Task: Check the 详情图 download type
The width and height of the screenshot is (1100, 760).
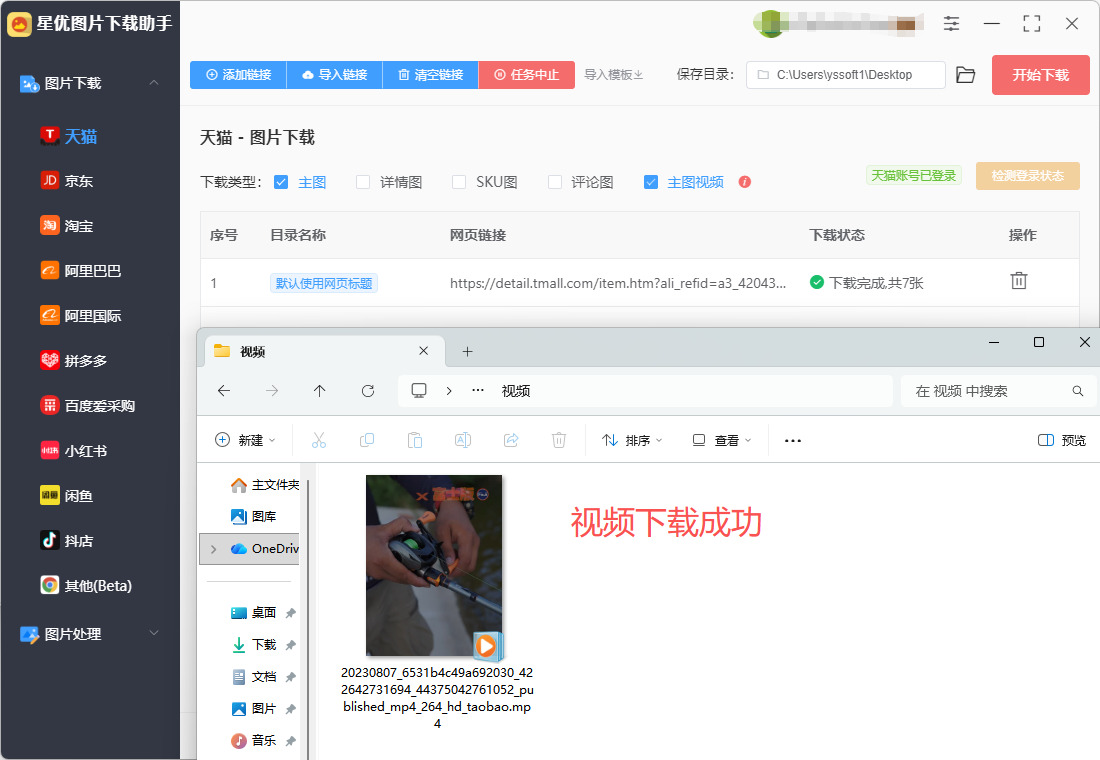Action: point(363,182)
